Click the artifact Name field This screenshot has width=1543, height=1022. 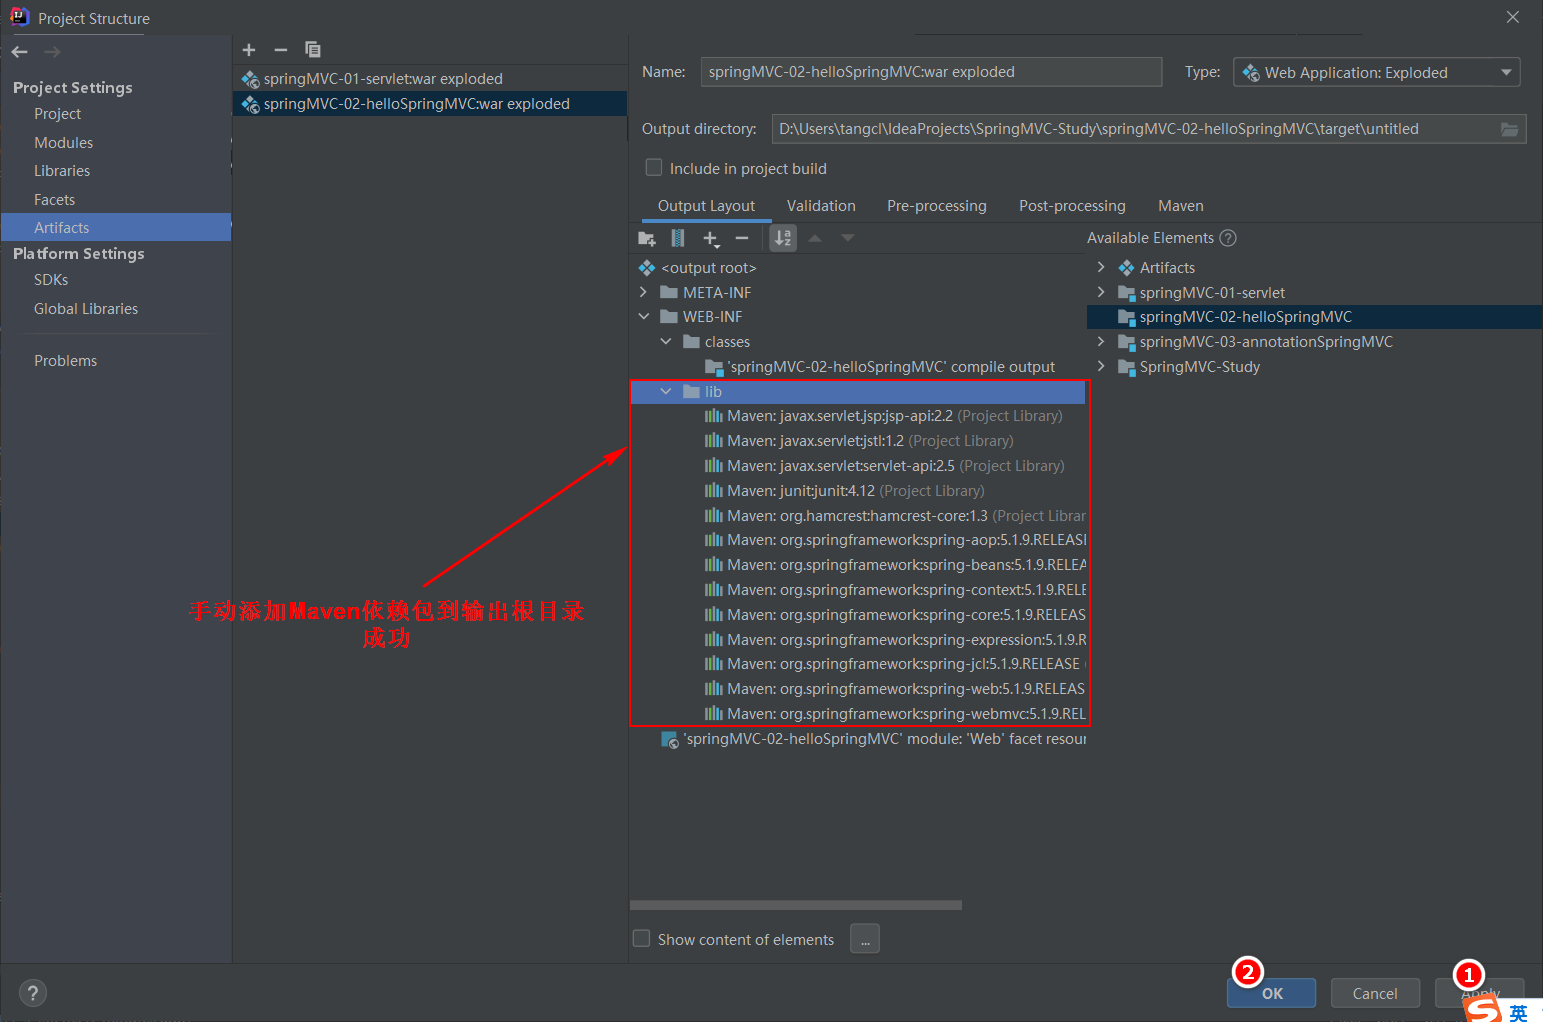point(931,72)
